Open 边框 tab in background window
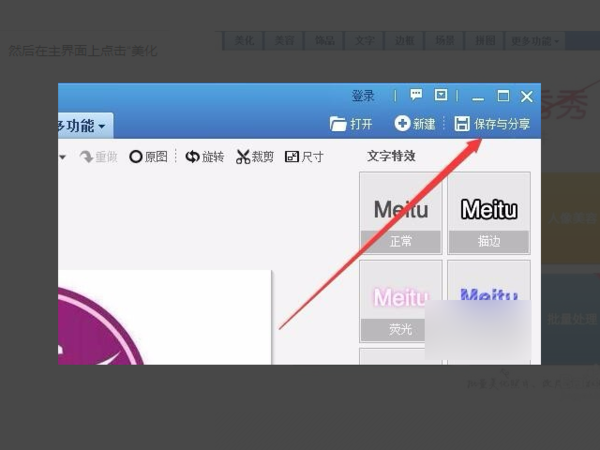This screenshot has width=600, height=450. [405, 41]
